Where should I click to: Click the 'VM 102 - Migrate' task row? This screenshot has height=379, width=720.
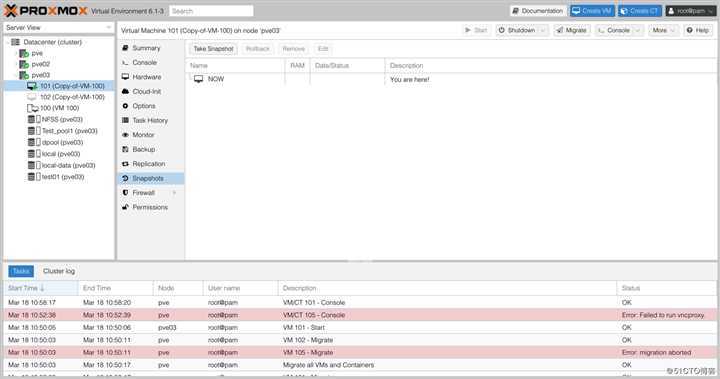[x=360, y=340]
